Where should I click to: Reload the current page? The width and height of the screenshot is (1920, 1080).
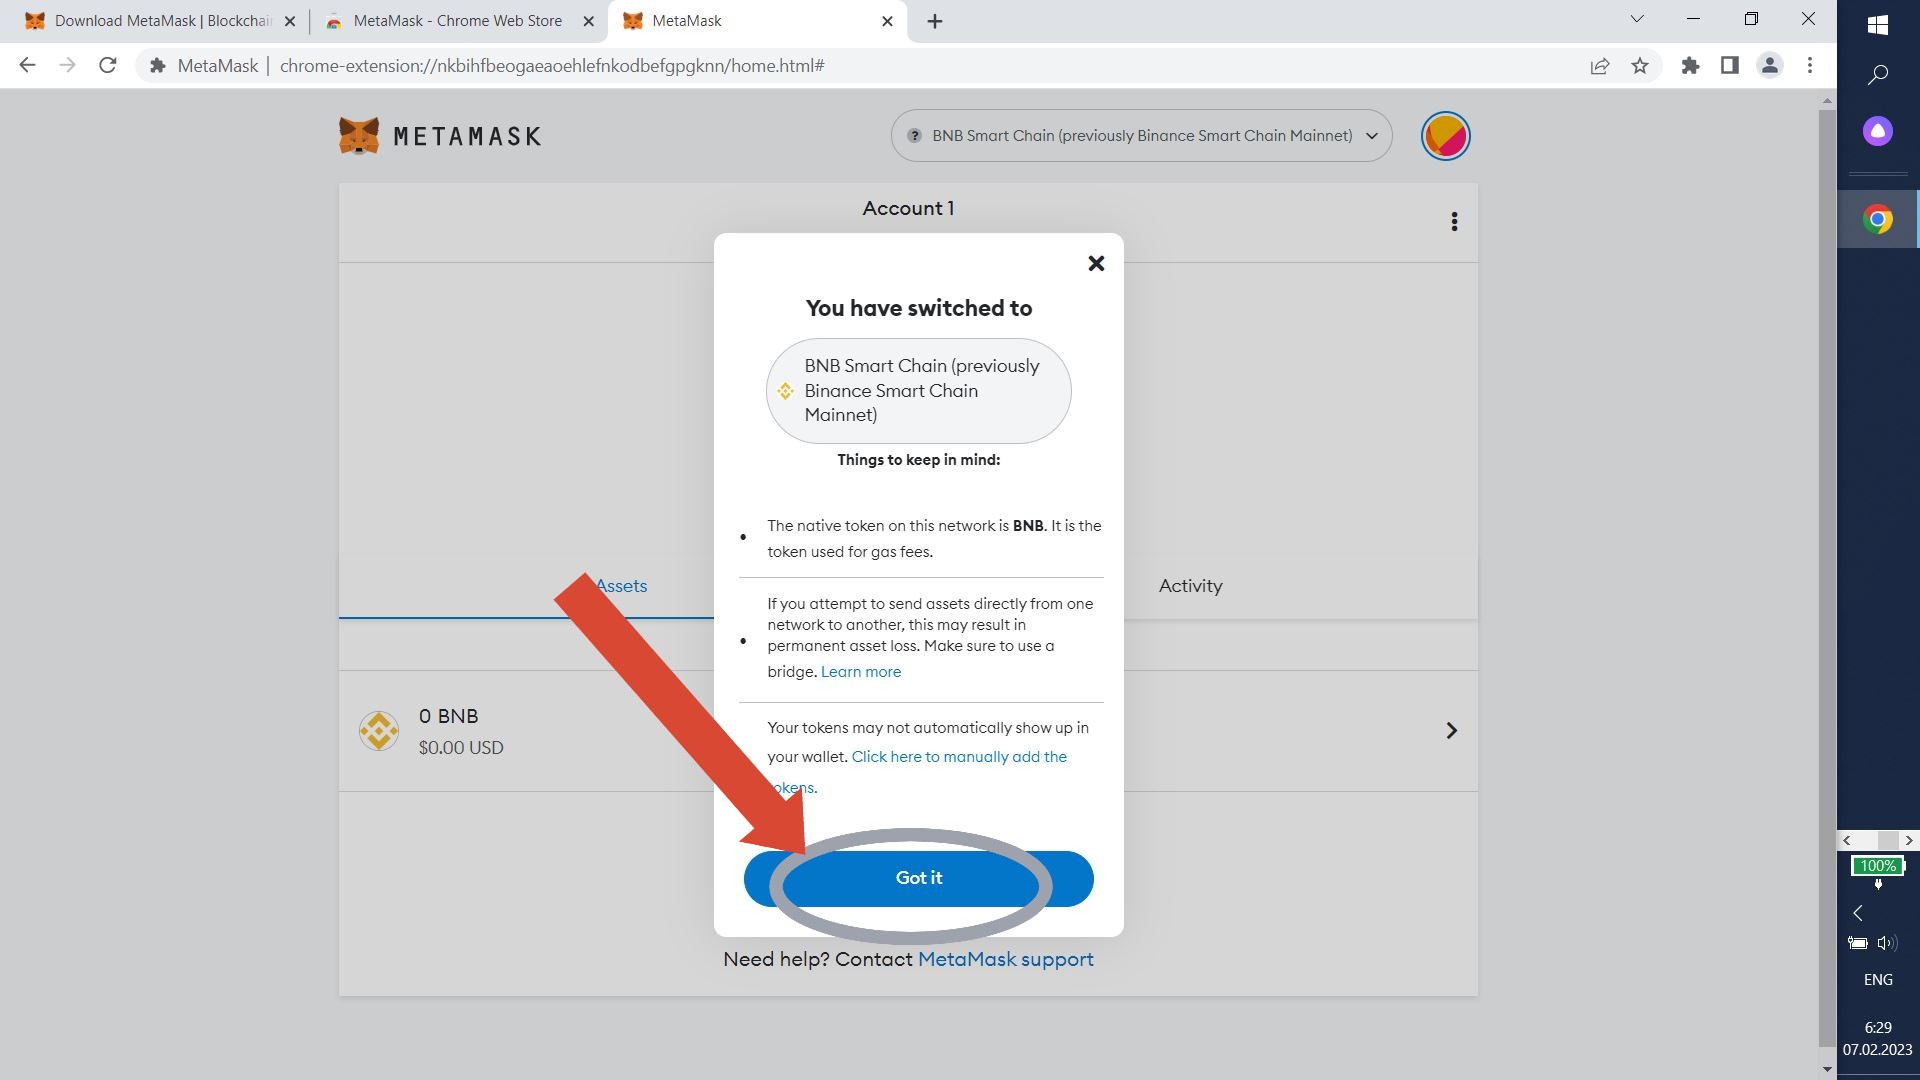tap(108, 66)
